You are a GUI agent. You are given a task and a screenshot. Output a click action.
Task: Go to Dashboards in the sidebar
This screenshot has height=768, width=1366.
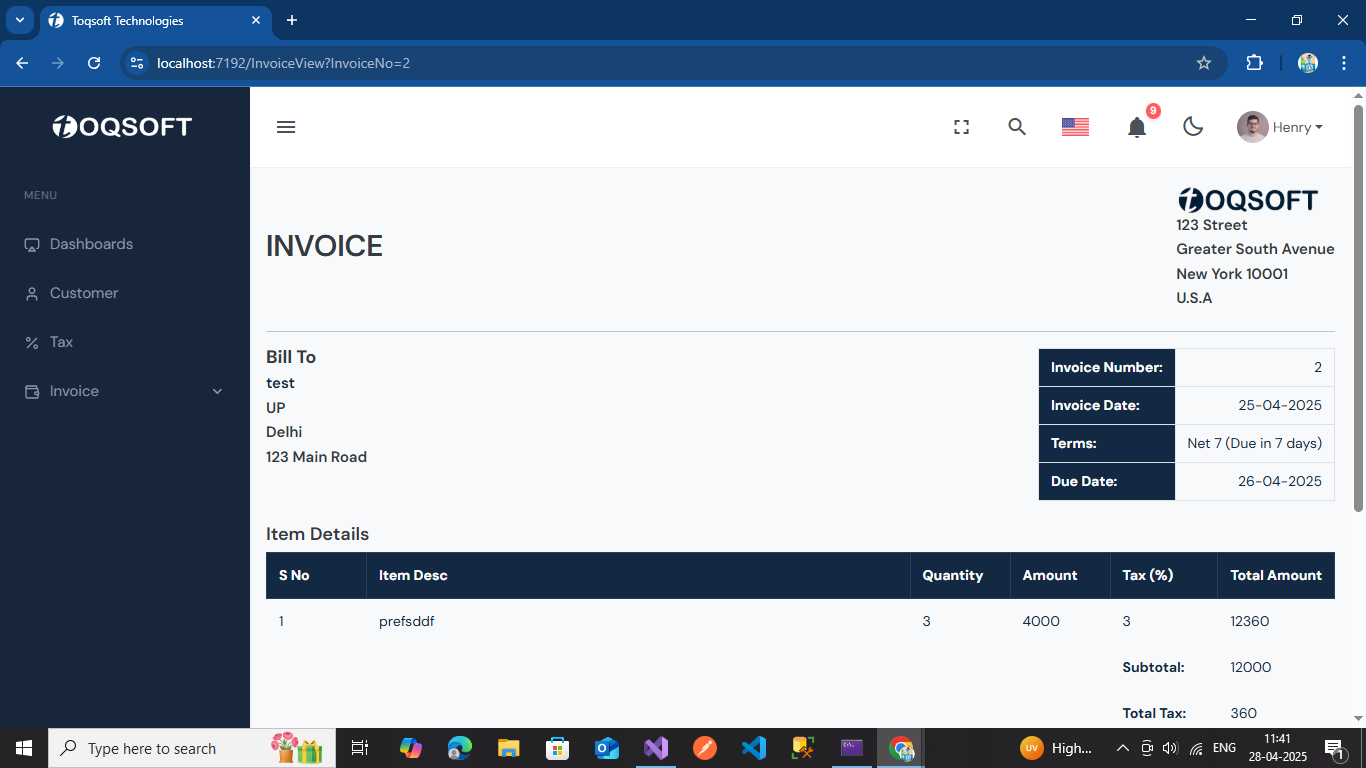click(x=91, y=244)
